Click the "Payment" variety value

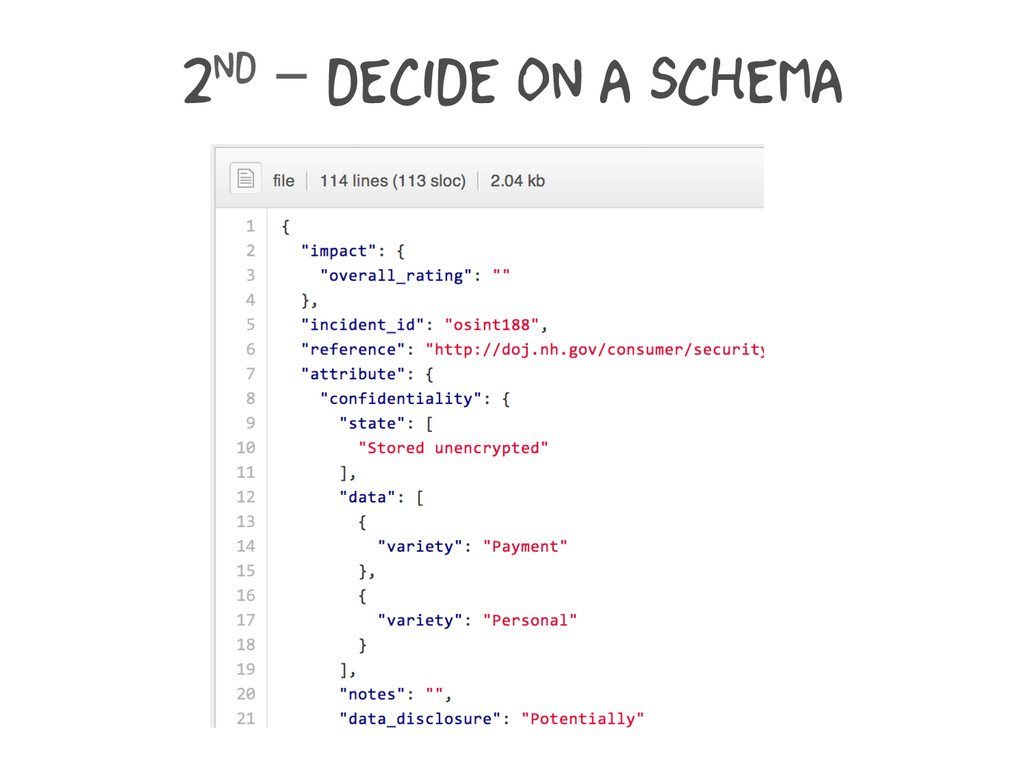525,547
